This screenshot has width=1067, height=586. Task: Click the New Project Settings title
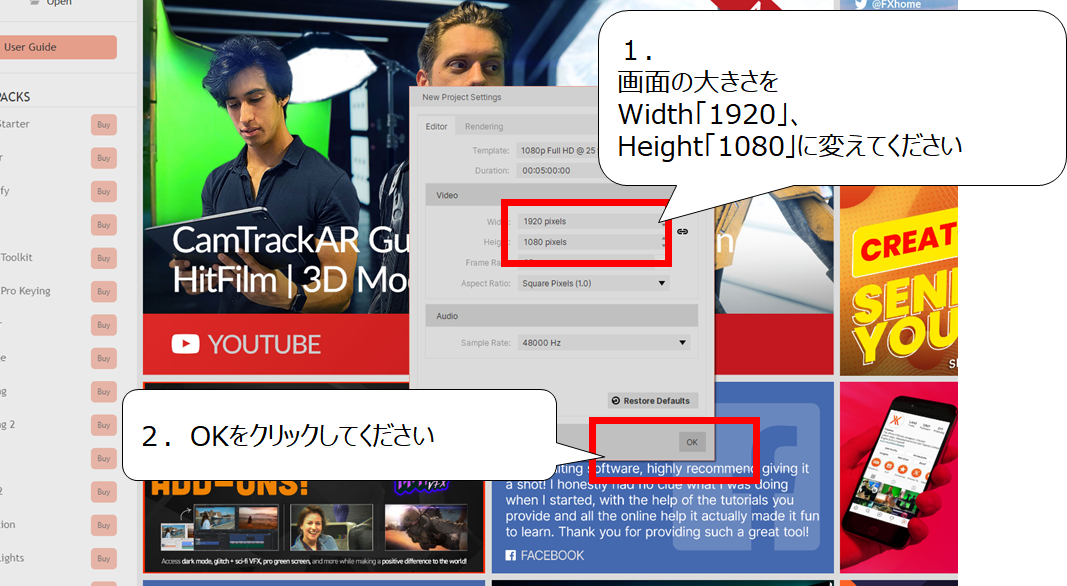pos(461,97)
